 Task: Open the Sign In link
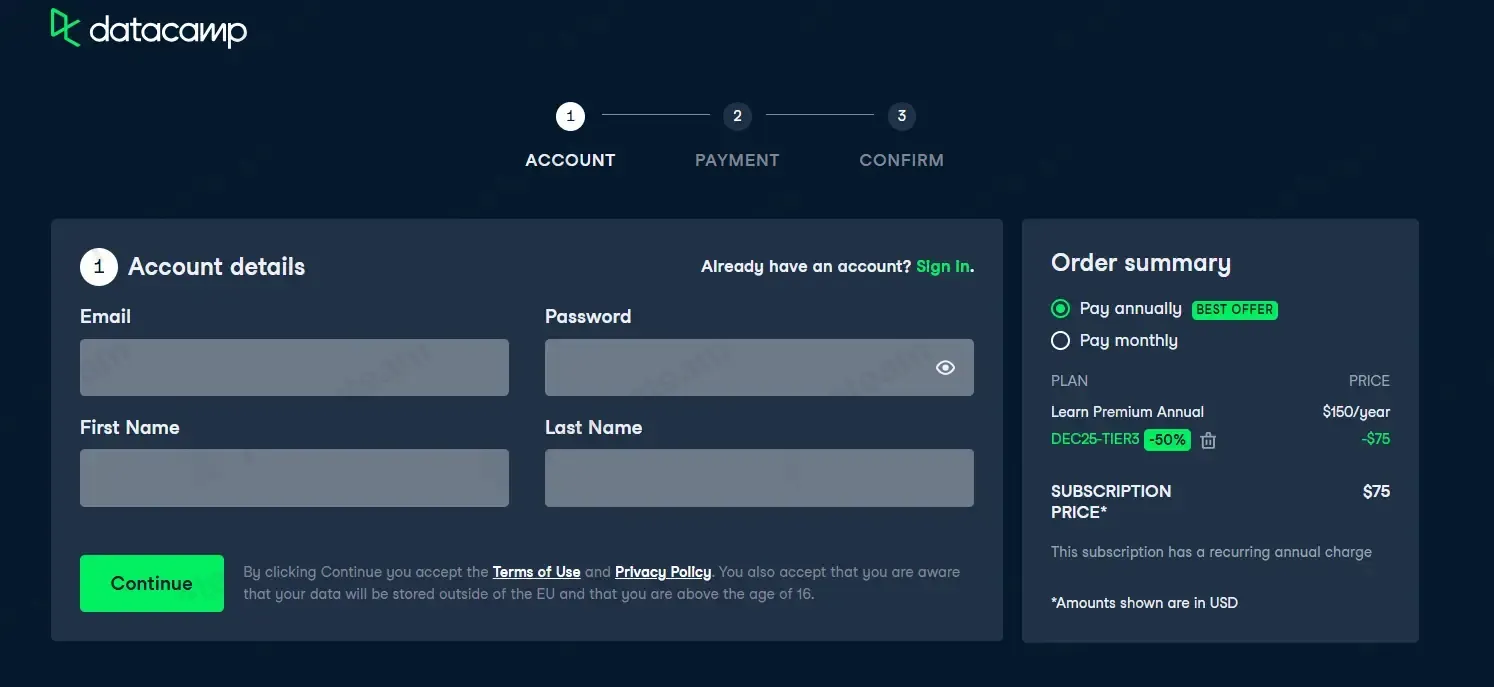point(943,267)
